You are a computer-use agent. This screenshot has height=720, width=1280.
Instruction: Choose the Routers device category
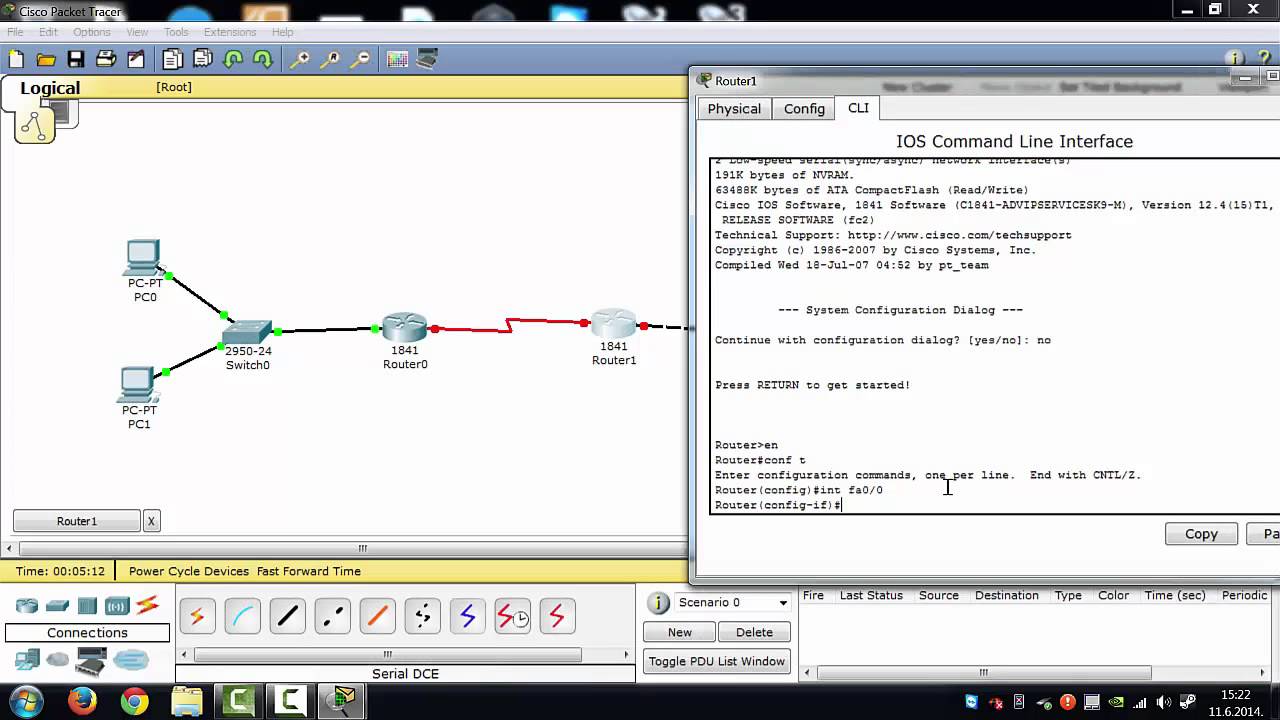pyautogui.click(x=27, y=605)
